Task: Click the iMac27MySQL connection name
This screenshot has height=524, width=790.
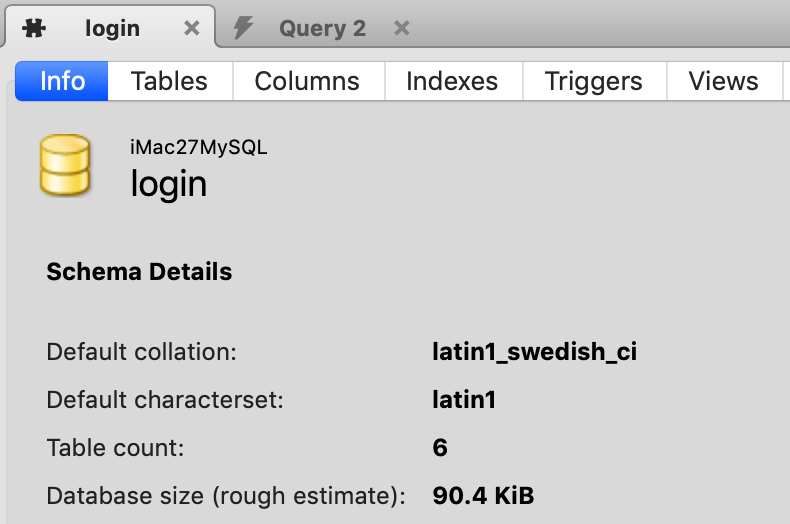Action: [199, 147]
